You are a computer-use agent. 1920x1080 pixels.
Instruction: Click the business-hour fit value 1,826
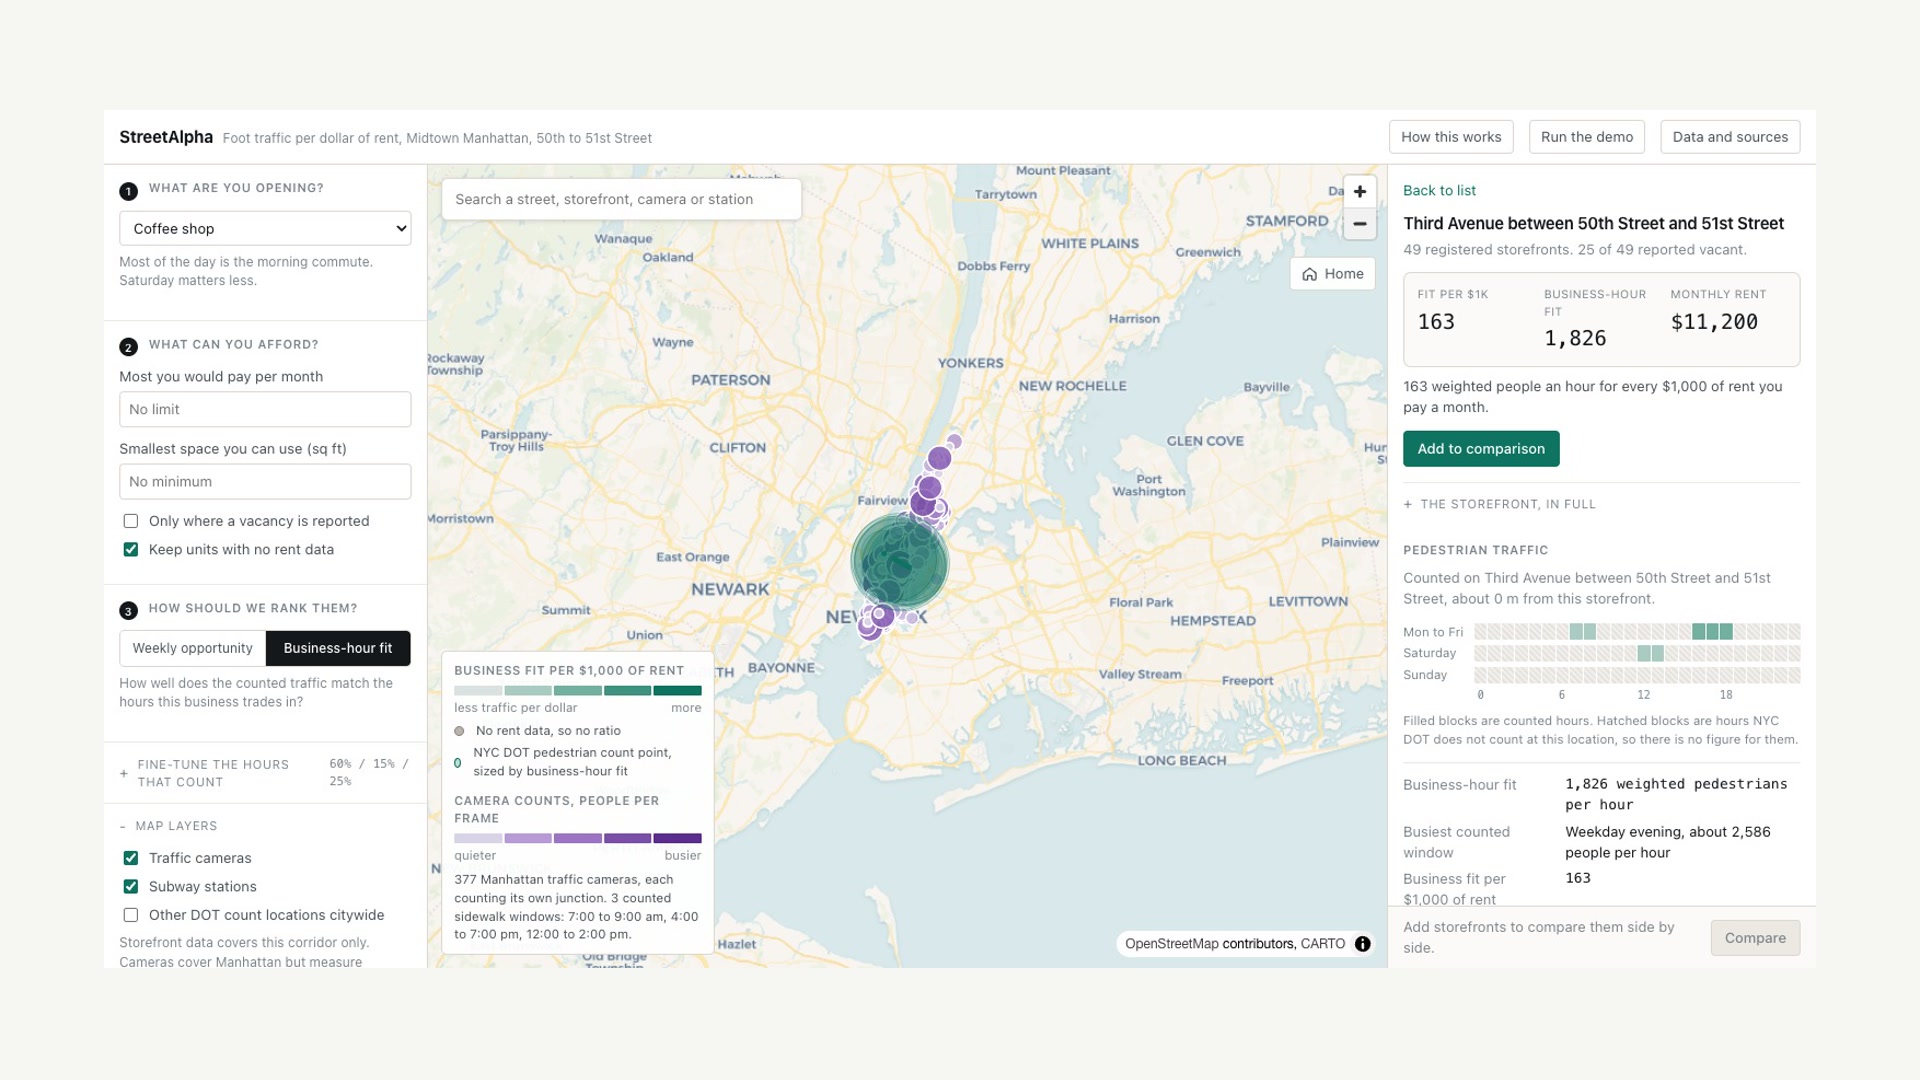point(1575,338)
